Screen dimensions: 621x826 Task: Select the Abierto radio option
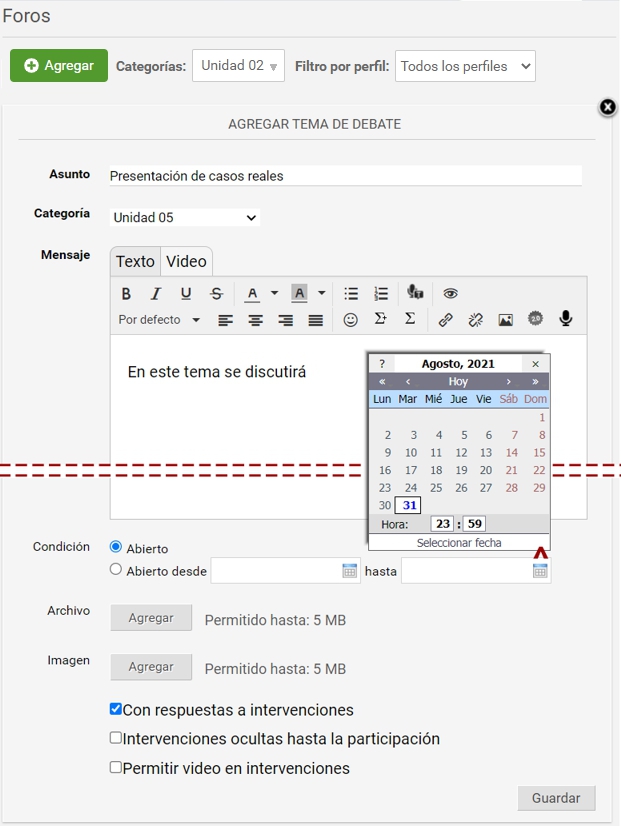pyautogui.click(x=116, y=547)
